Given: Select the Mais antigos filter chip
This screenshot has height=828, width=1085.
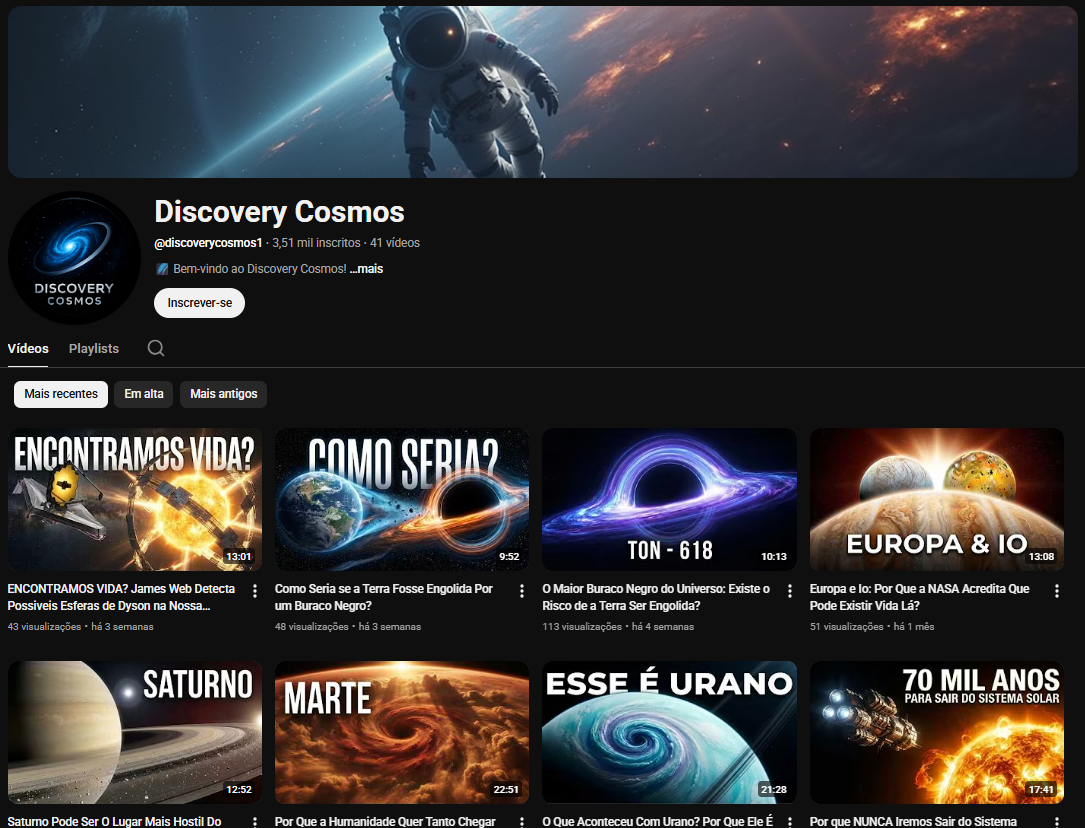Looking at the screenshot, I should point(224,394).
